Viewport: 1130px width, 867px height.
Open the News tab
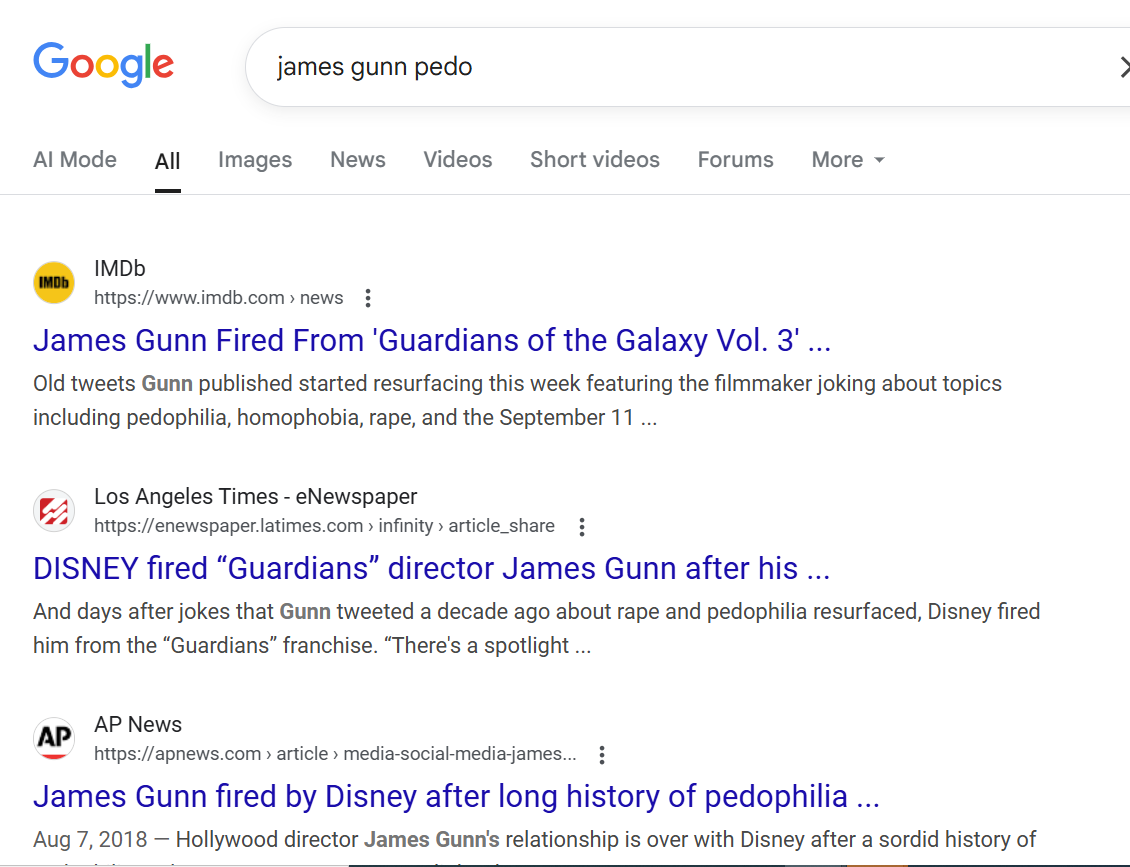[x=357, y=159]
